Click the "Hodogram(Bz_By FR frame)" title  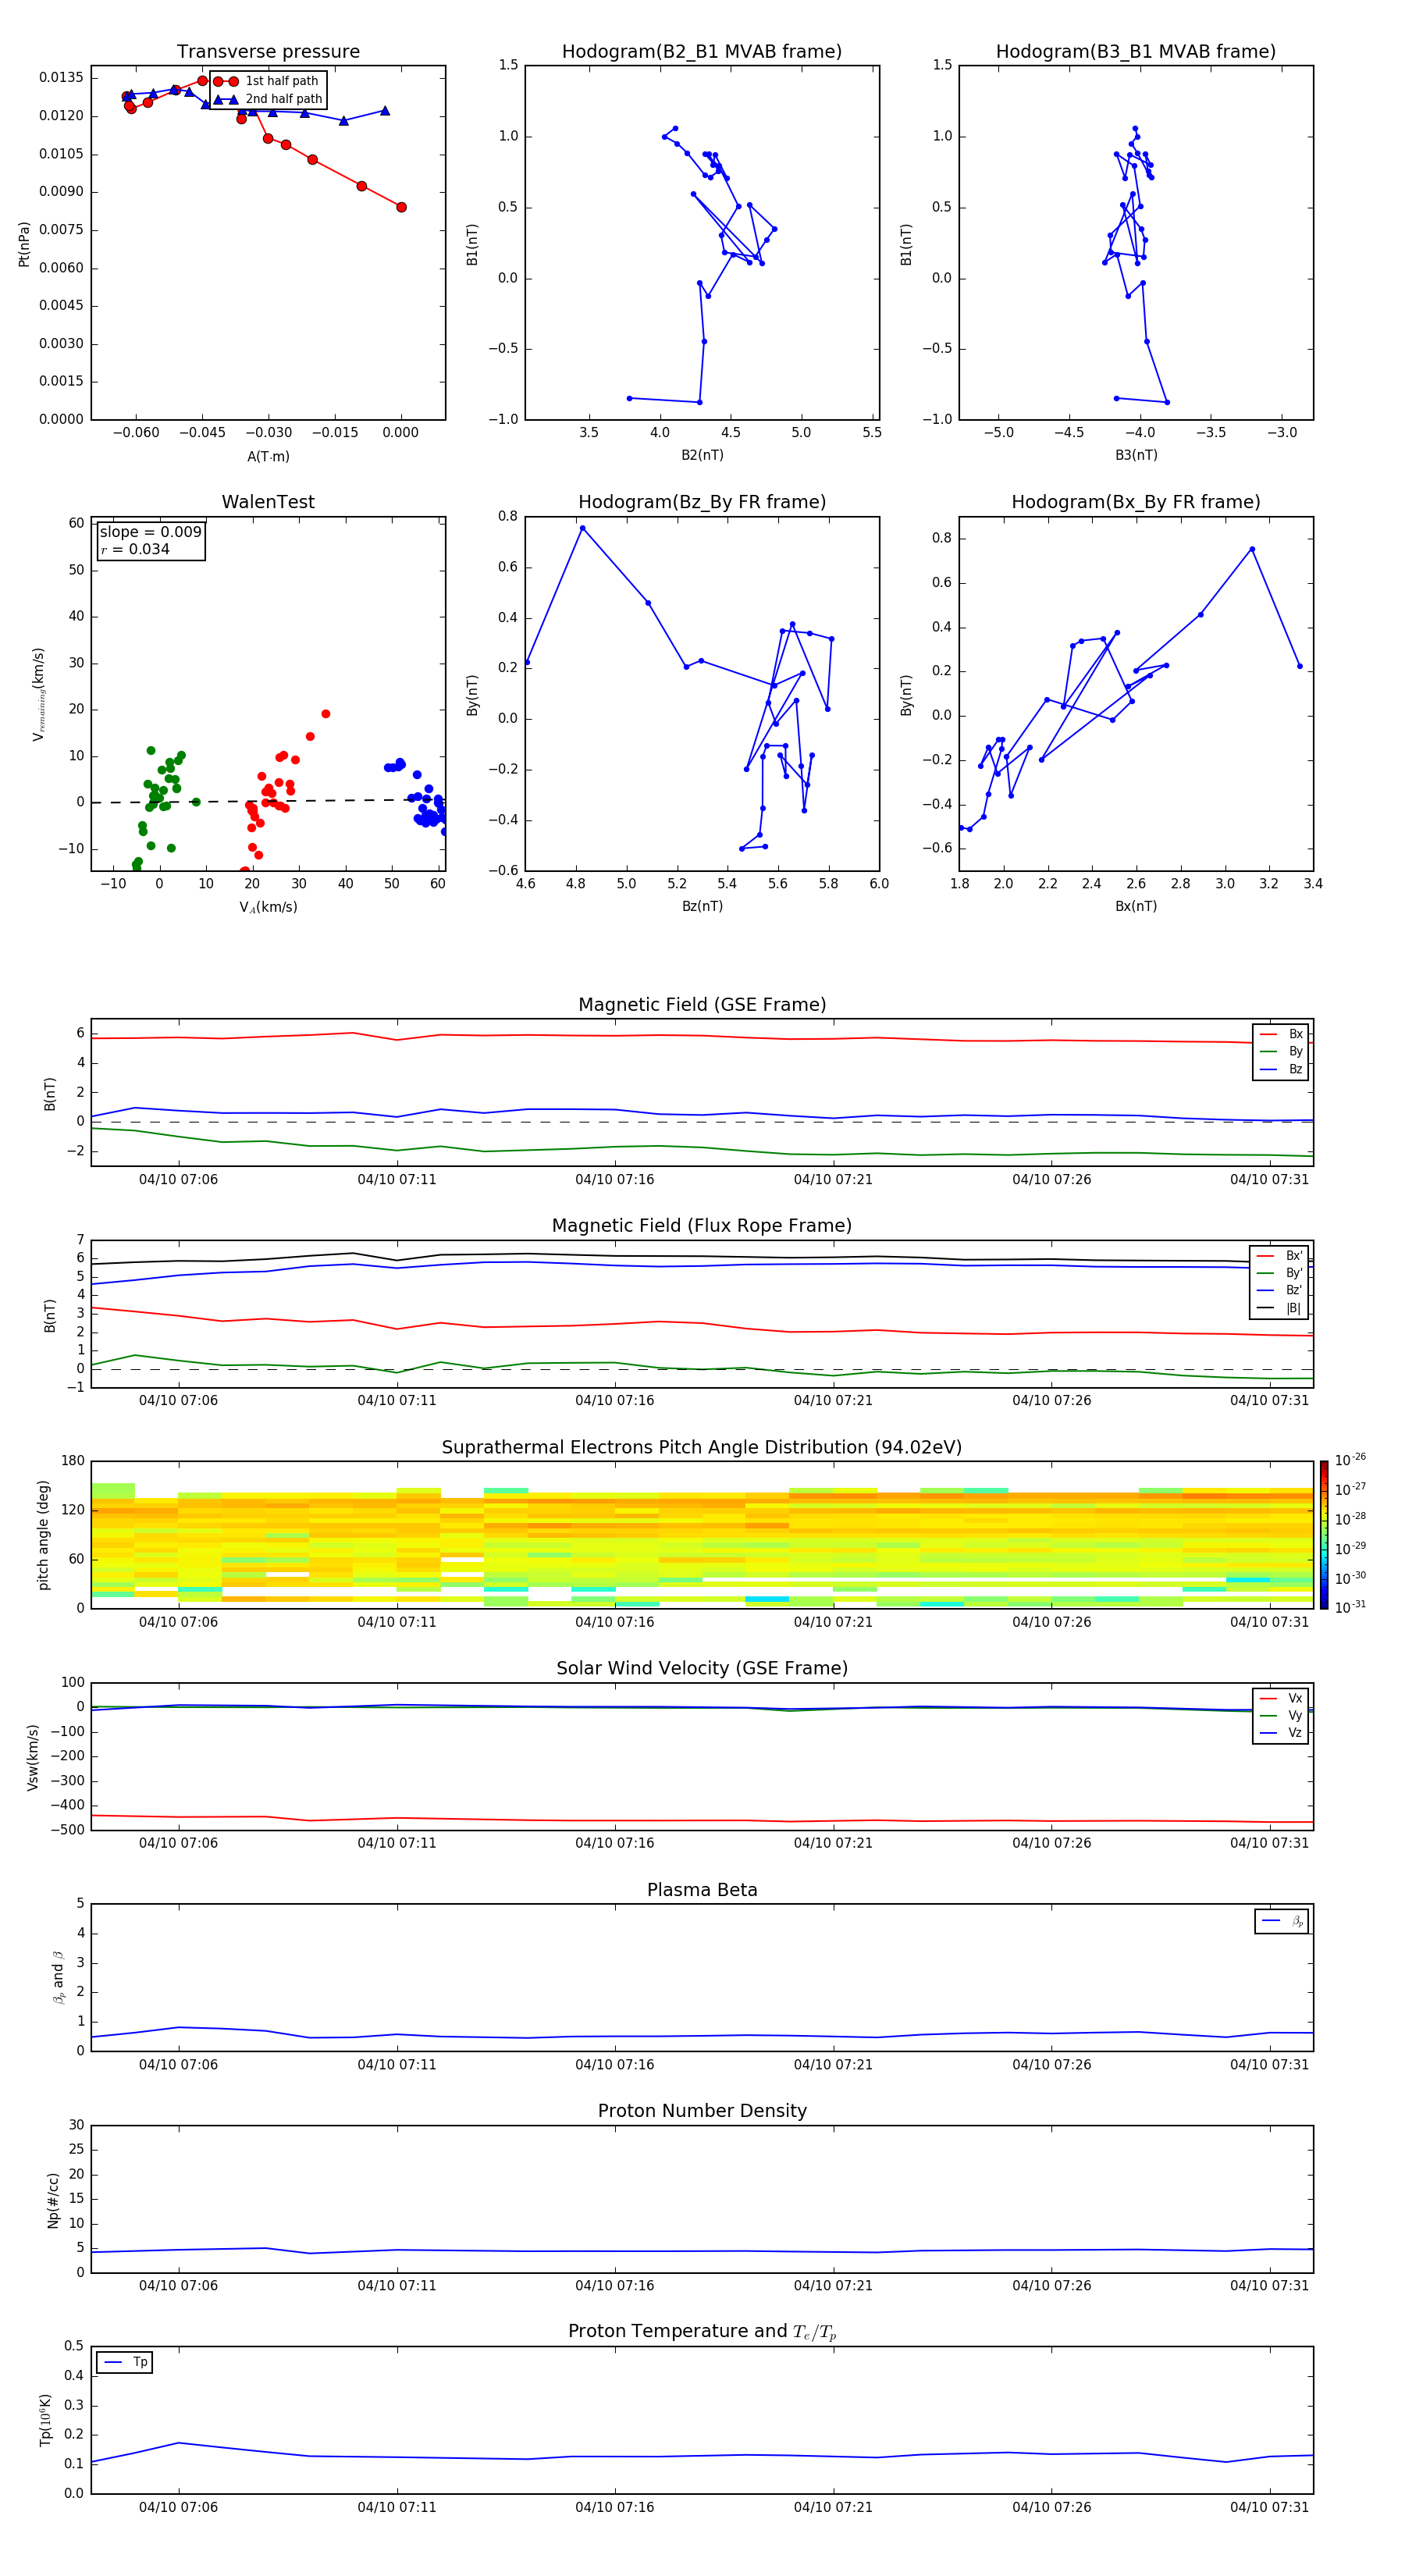pyautogui.click(x=702, y=502)
